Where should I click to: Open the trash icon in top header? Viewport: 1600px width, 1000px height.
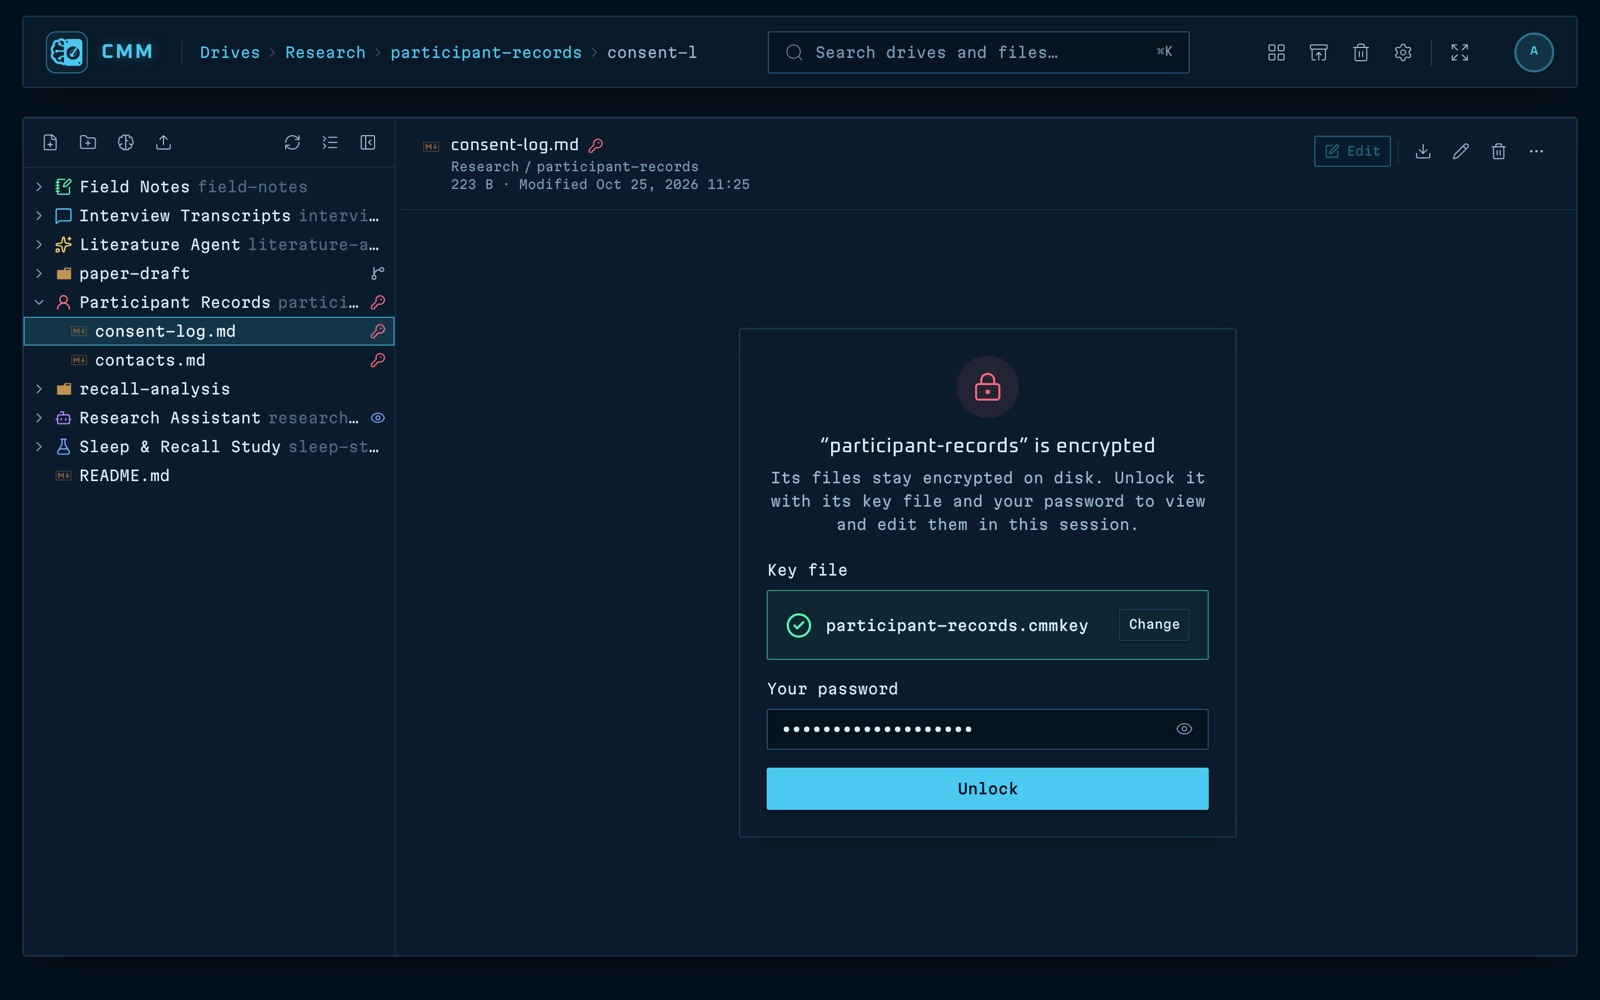1360,52
